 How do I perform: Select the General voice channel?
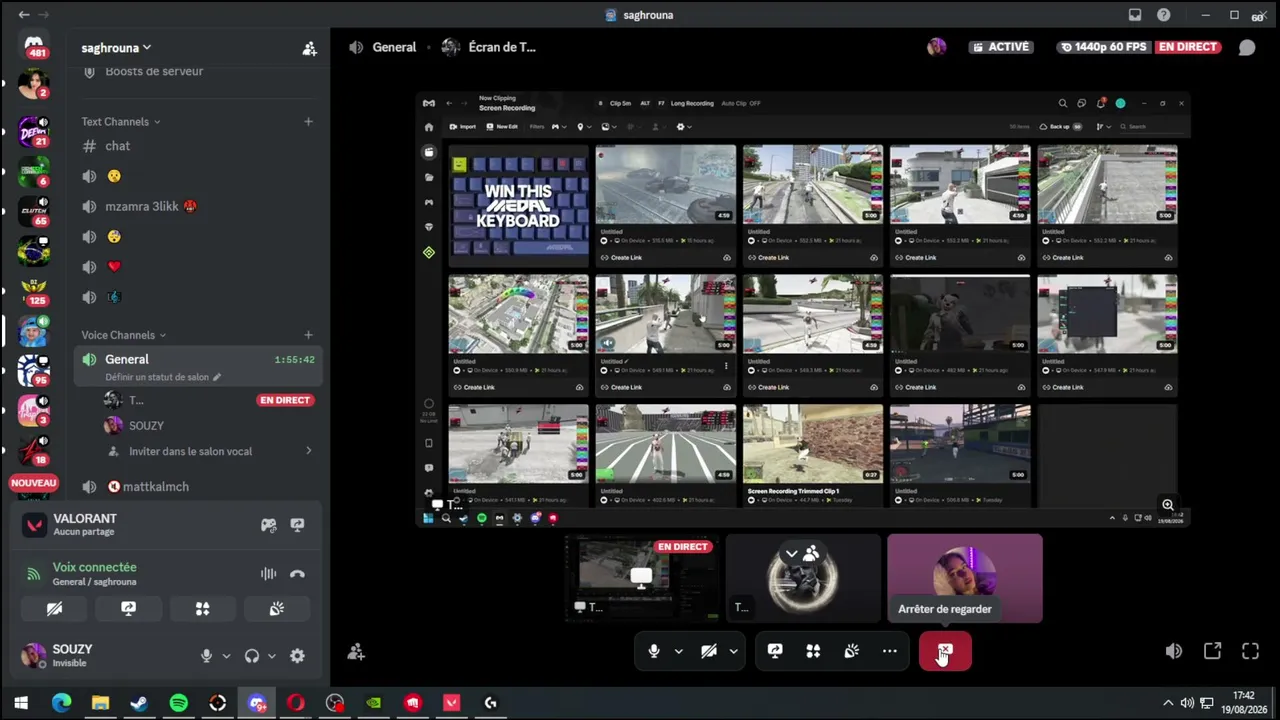[197, 366]
